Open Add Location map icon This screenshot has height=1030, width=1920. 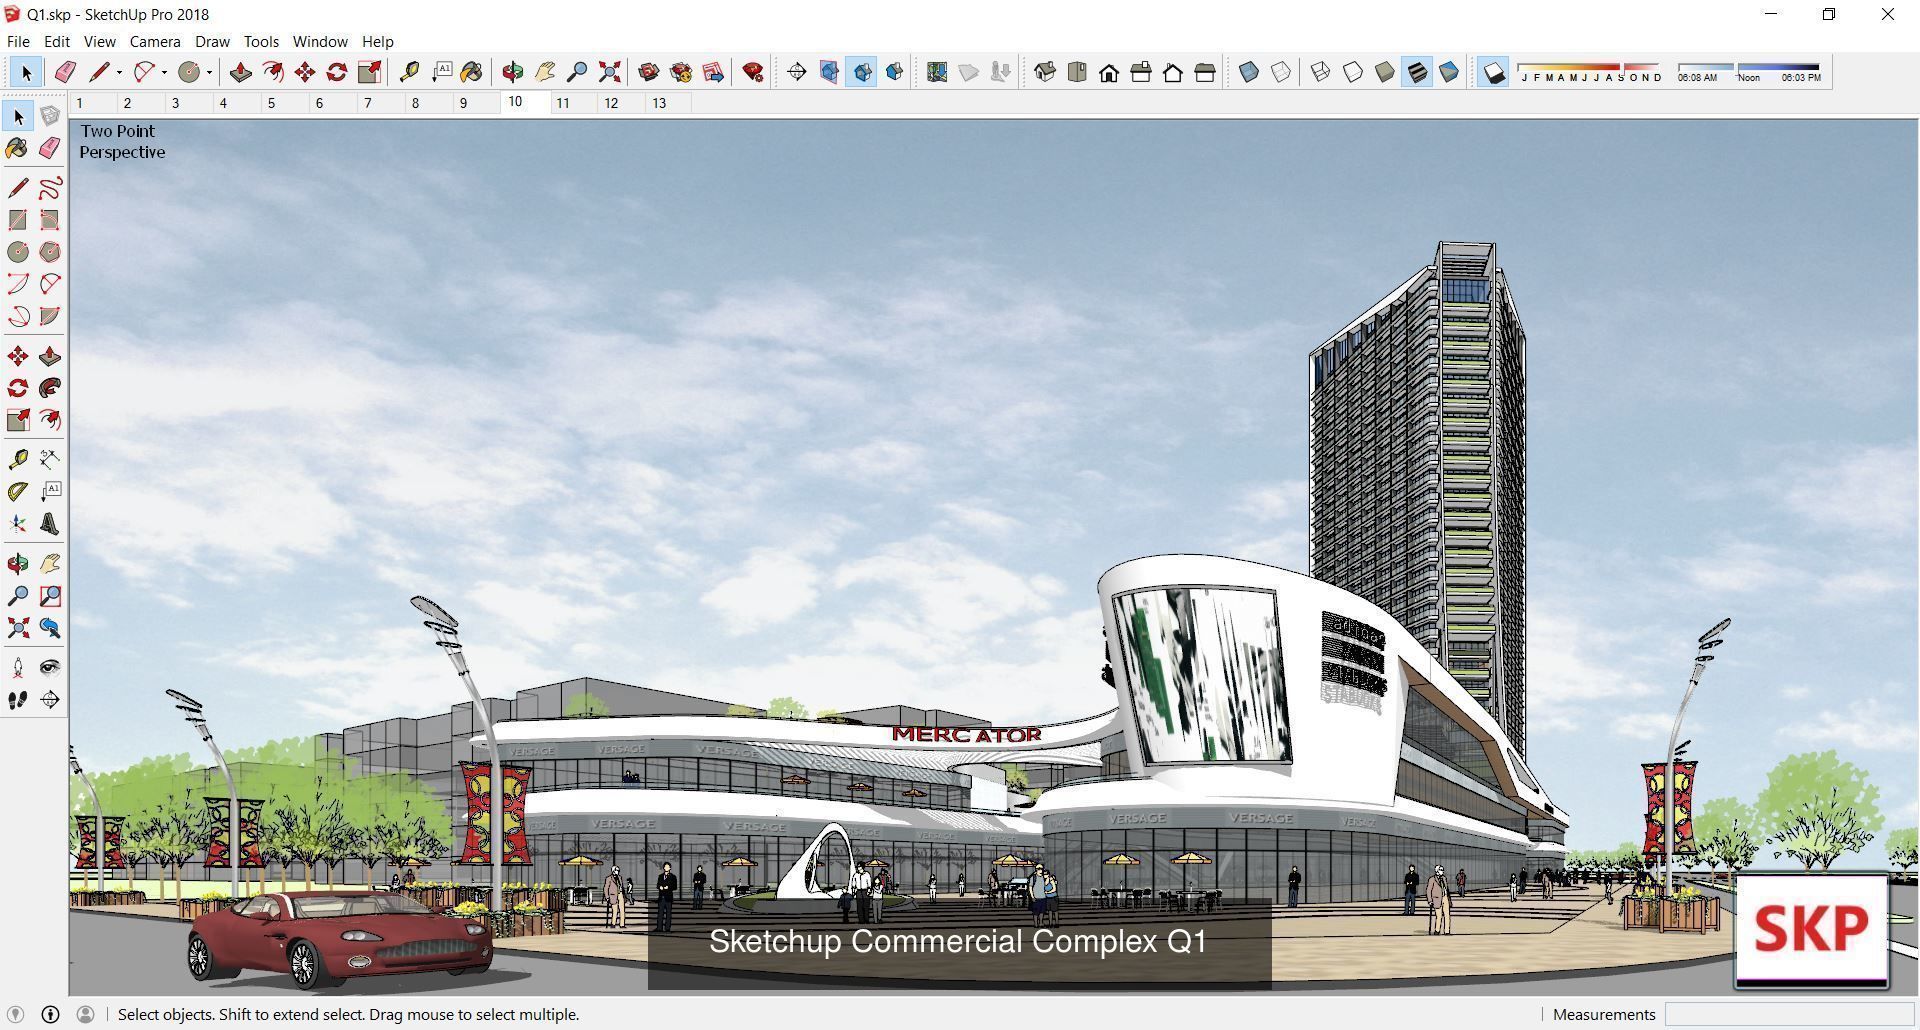(x=937, y=72)
